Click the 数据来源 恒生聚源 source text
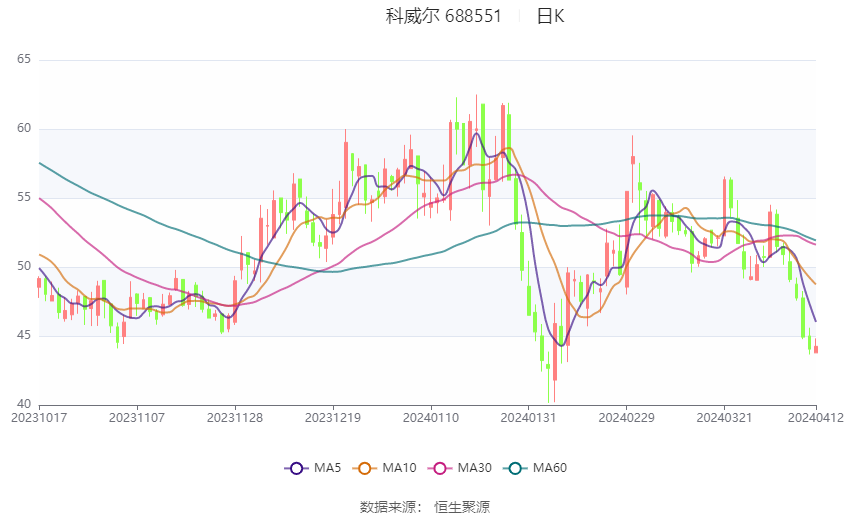 point(425,507)
